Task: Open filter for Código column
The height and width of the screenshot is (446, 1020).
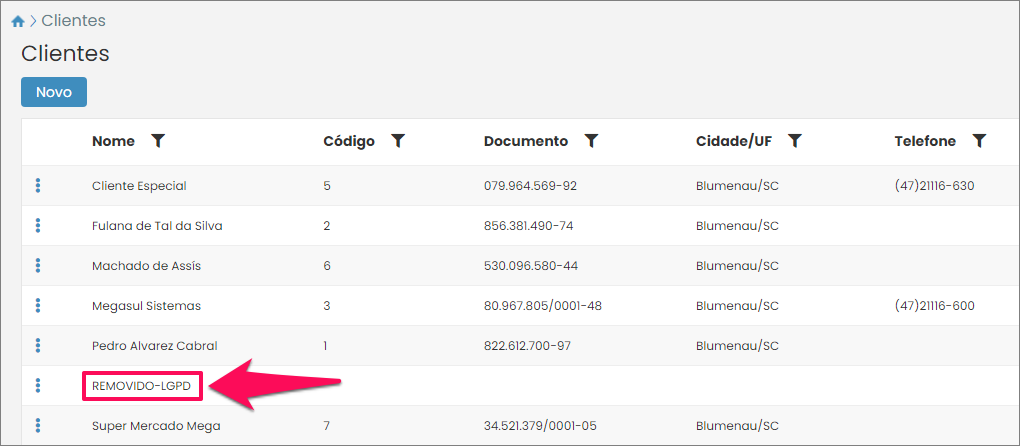Action: [x=398, y=141]
